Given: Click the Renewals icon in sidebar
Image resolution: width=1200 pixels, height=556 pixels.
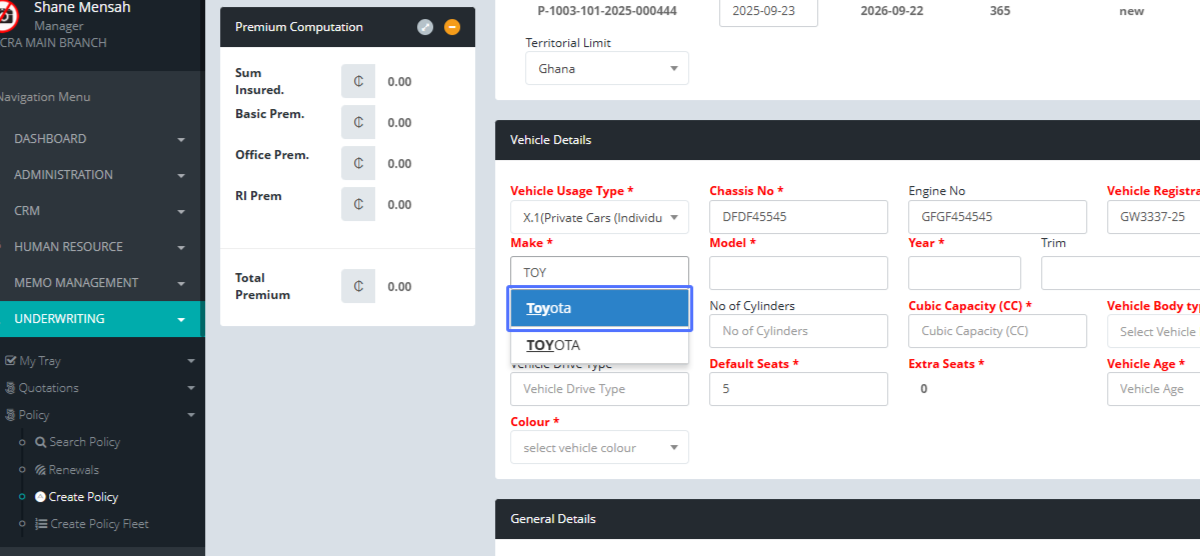Looking at the screenshot, I should pos(40,470).
